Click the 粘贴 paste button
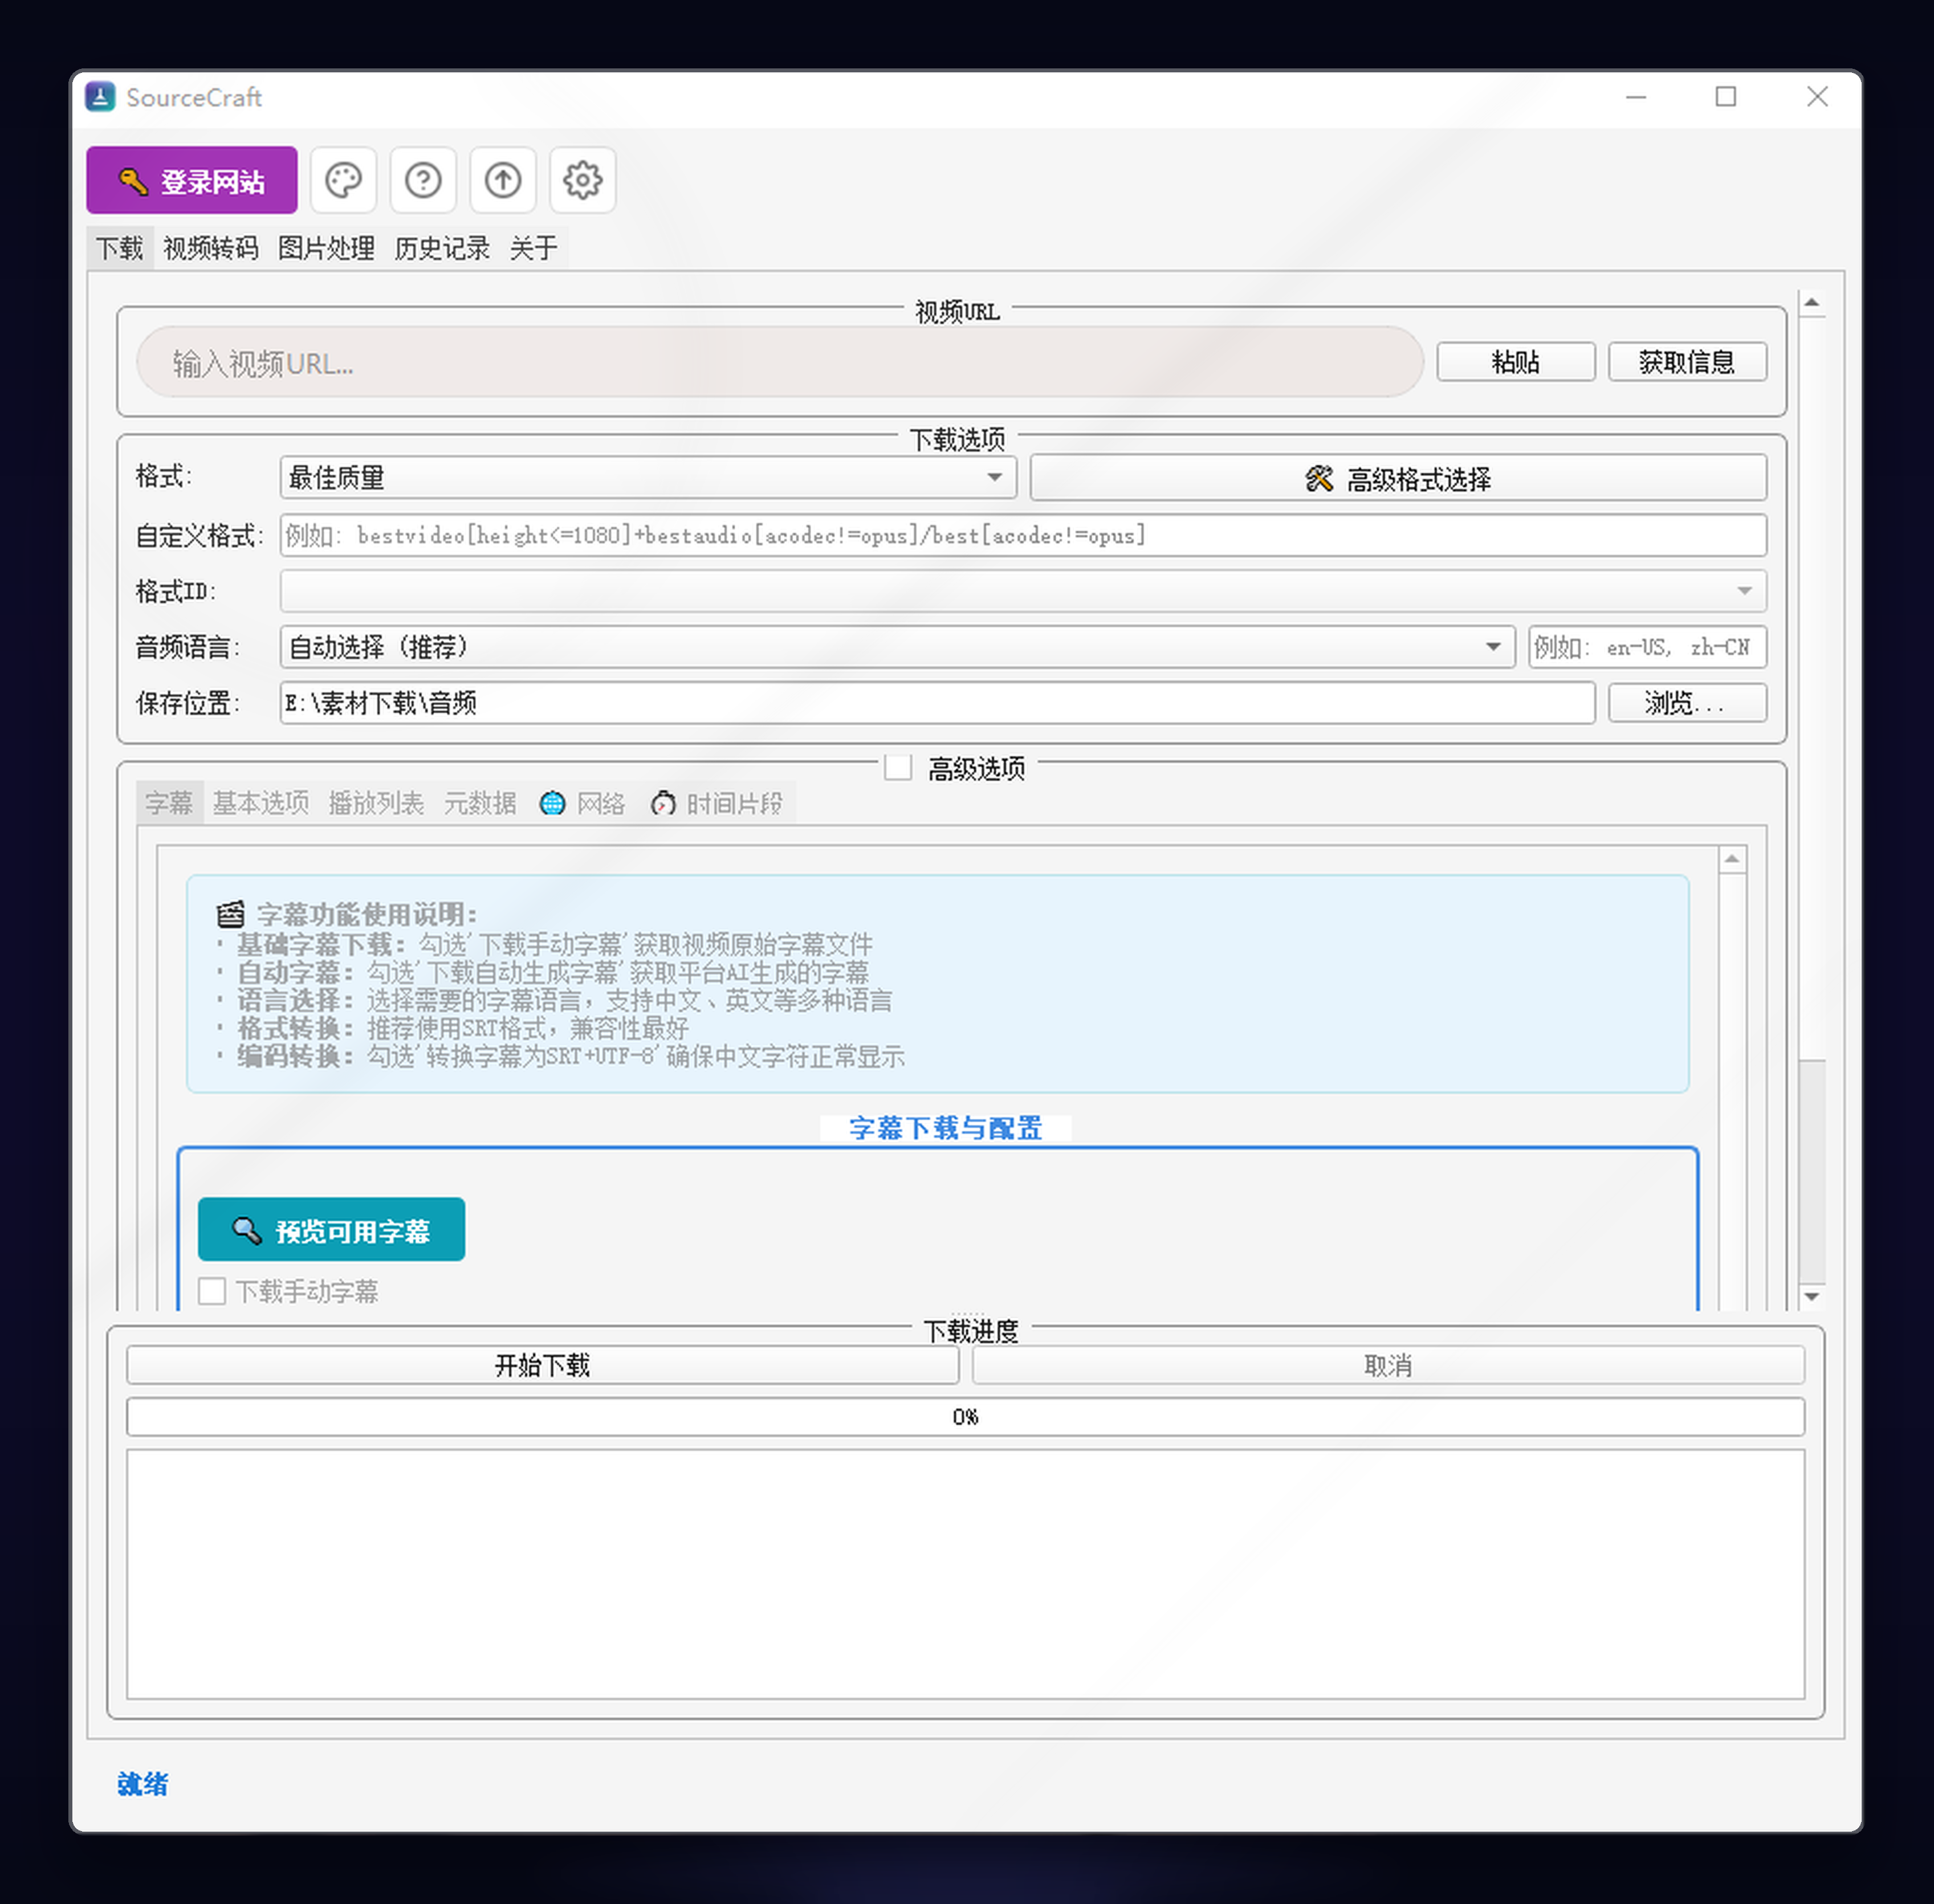Viewport: 1934px width, 1904px height. [1515, 361]
